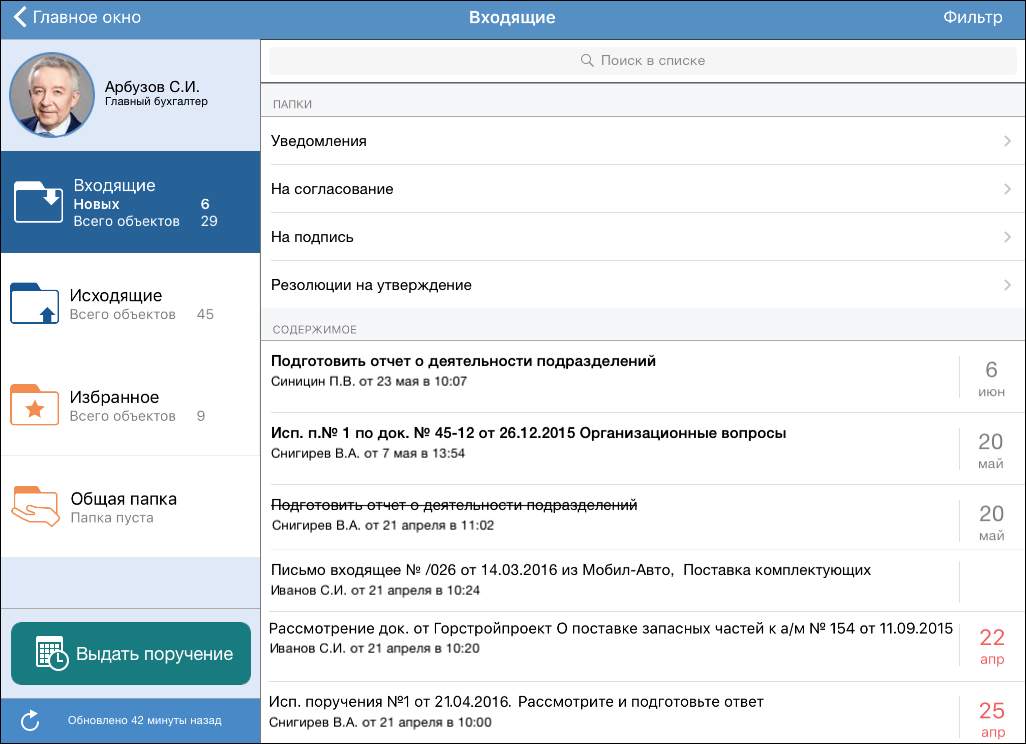Open the Избранное star folder icon

click(35, 405)
